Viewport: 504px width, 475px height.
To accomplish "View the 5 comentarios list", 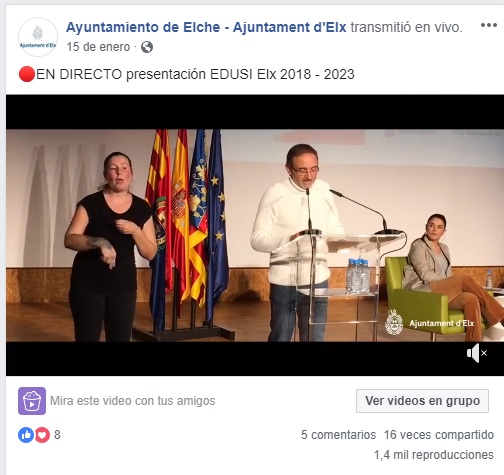I will point(338,435).
